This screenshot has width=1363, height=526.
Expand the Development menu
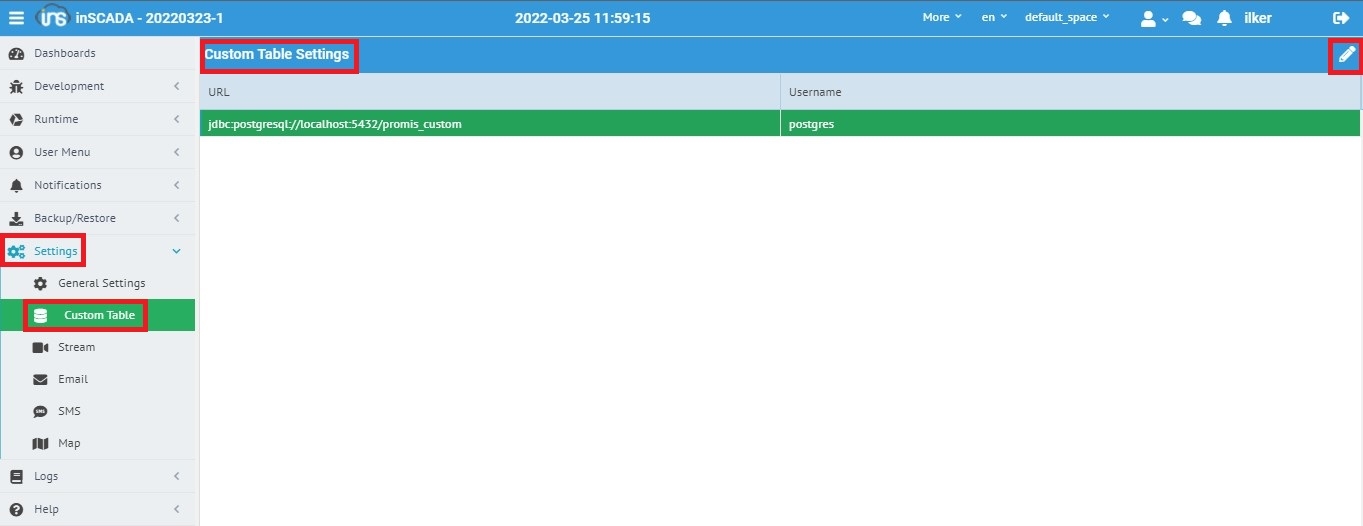click(69, 86)
